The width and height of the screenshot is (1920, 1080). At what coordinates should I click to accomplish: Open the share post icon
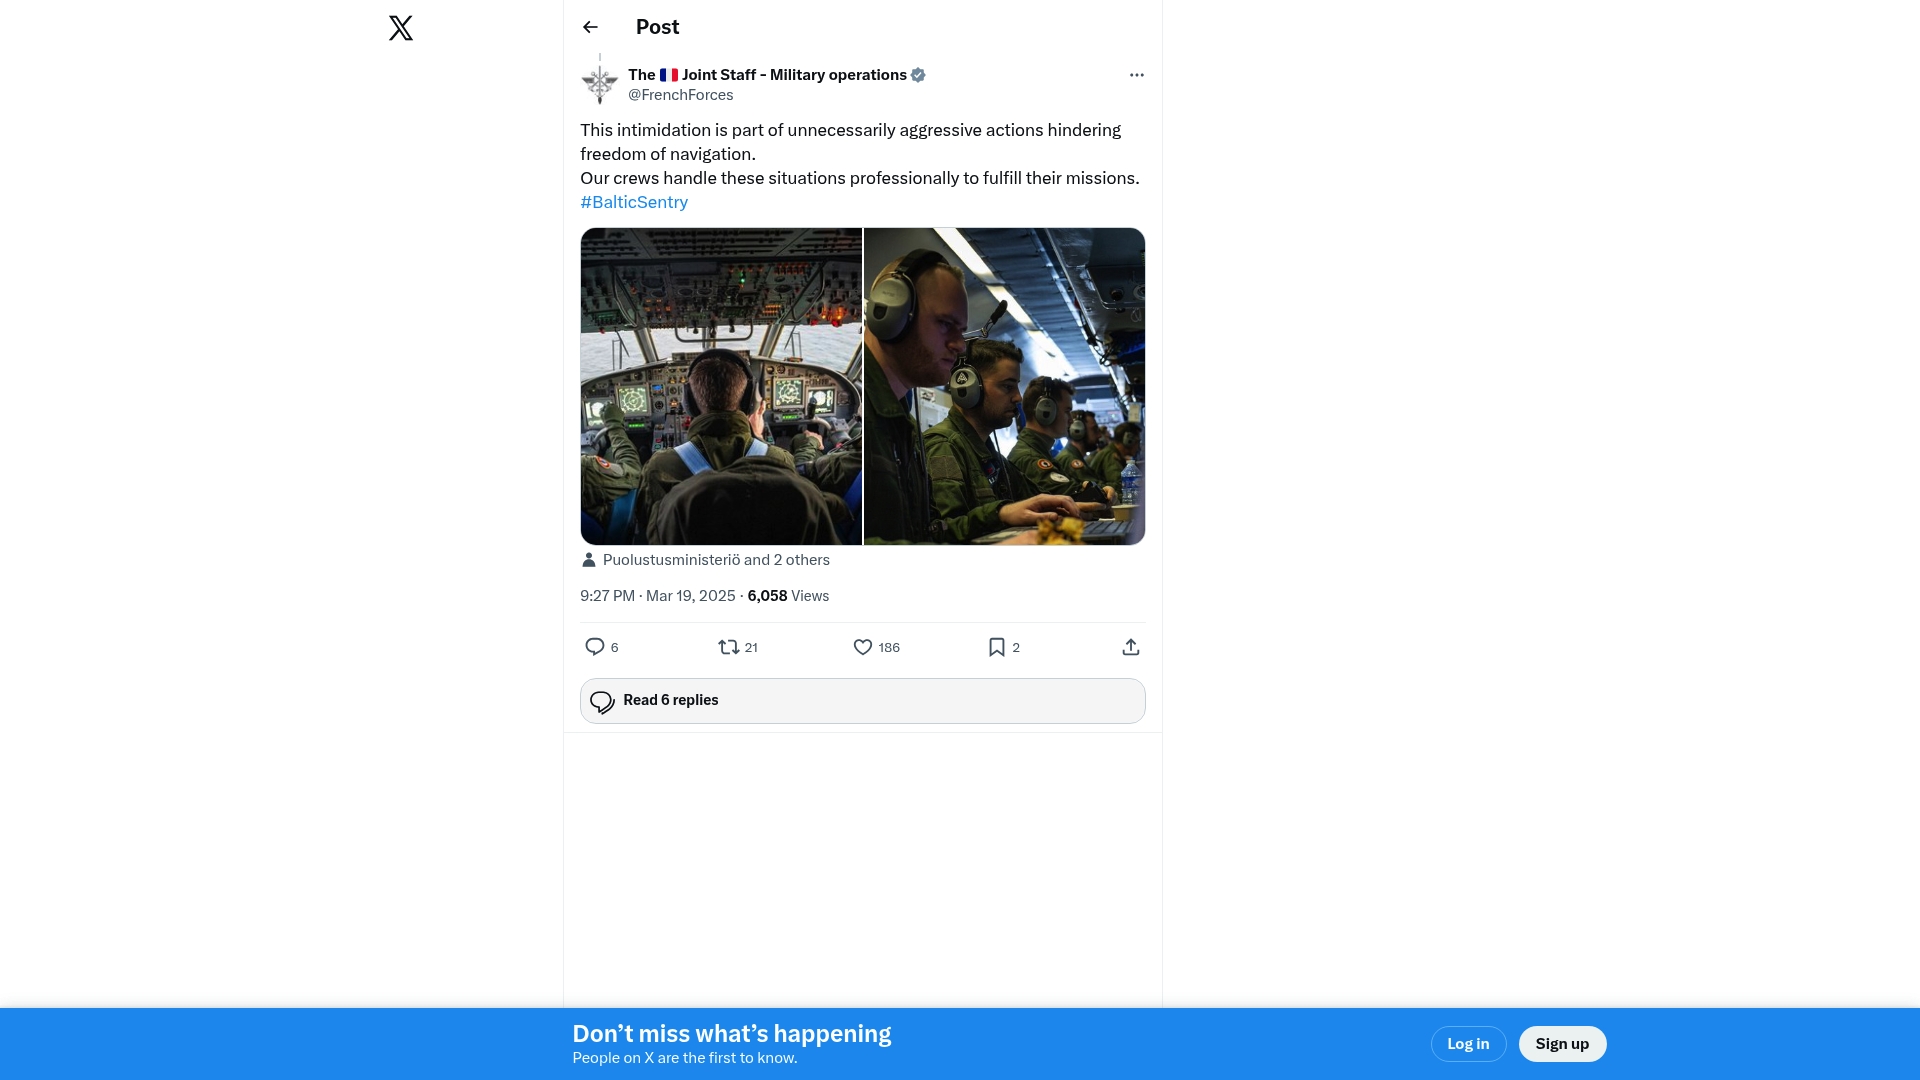[x=1131, y=647]
